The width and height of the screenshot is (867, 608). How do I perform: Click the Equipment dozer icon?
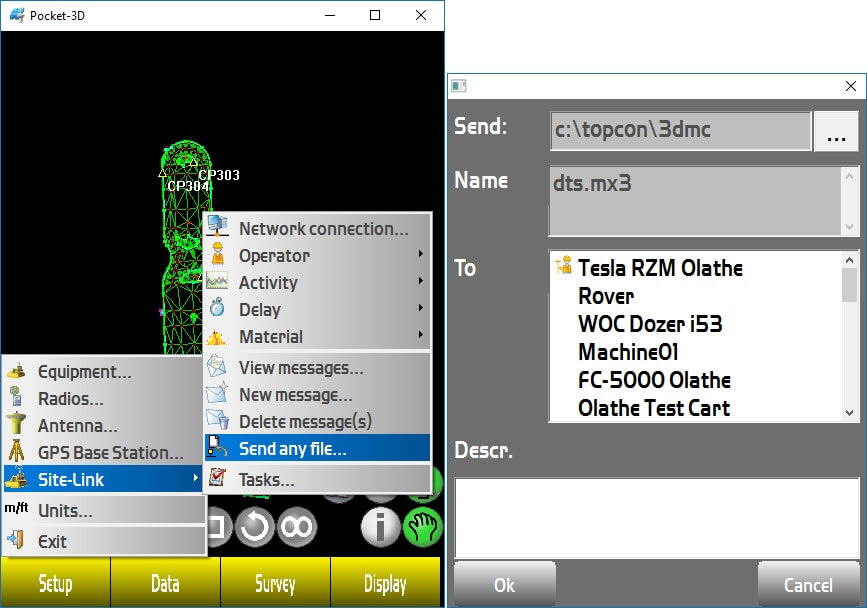16,371
